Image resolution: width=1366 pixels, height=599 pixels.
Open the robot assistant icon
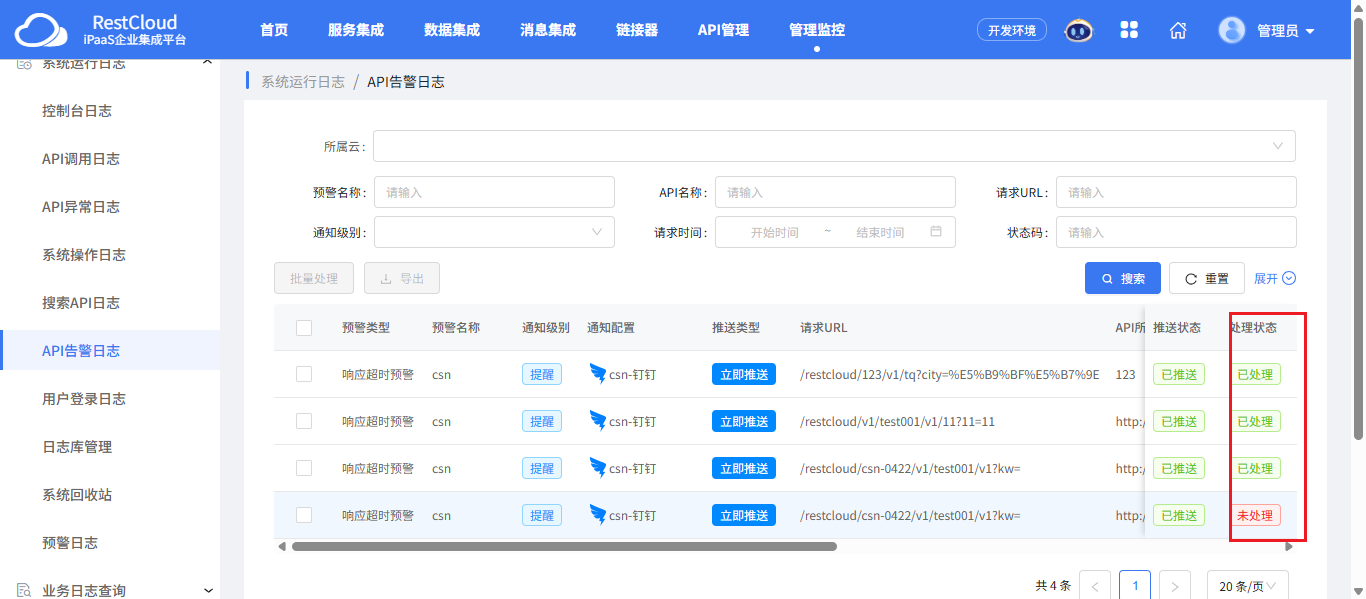click(x=1078, y=30)
